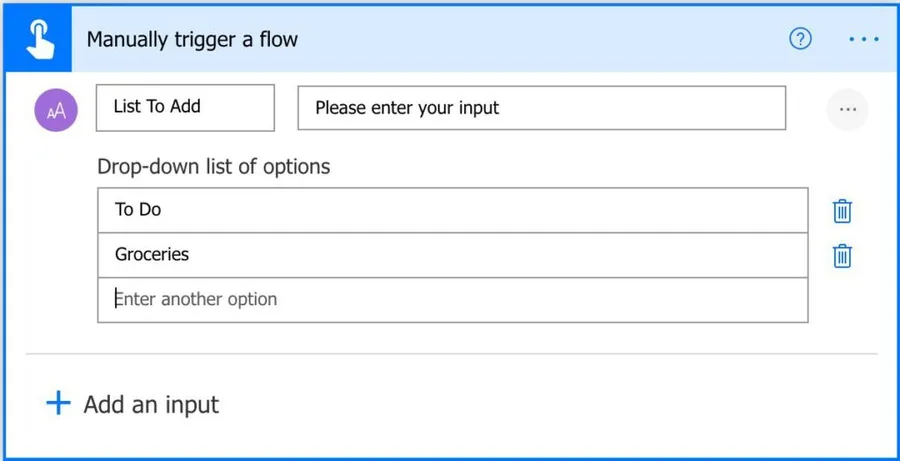Click the "Add an input" text
This screenshot has height=461, width=900.
(151, 405)
